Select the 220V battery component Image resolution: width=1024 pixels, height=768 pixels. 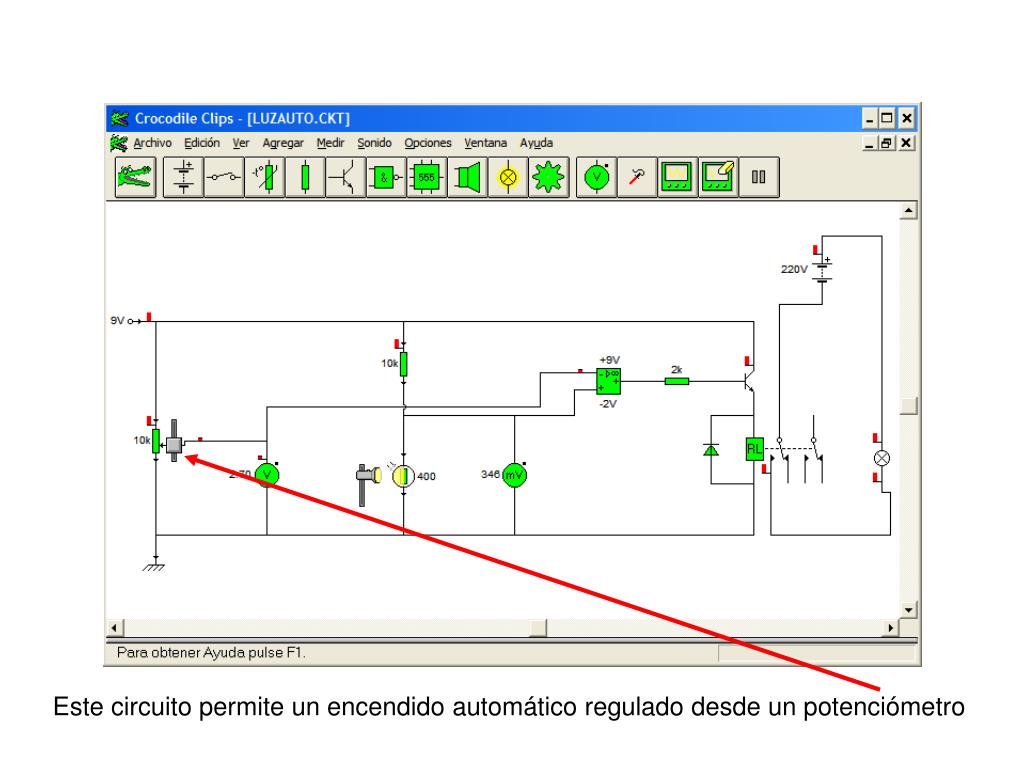coord(822,270)
